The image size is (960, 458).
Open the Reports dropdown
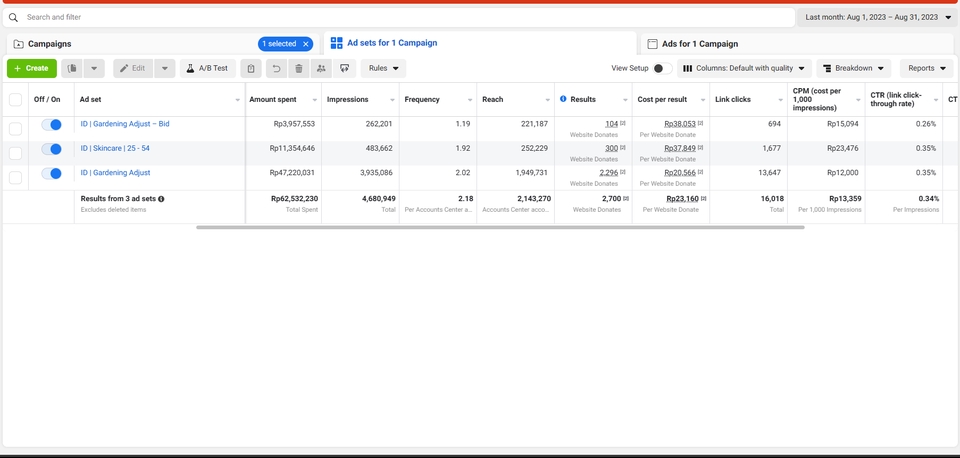tap(926, 69)
